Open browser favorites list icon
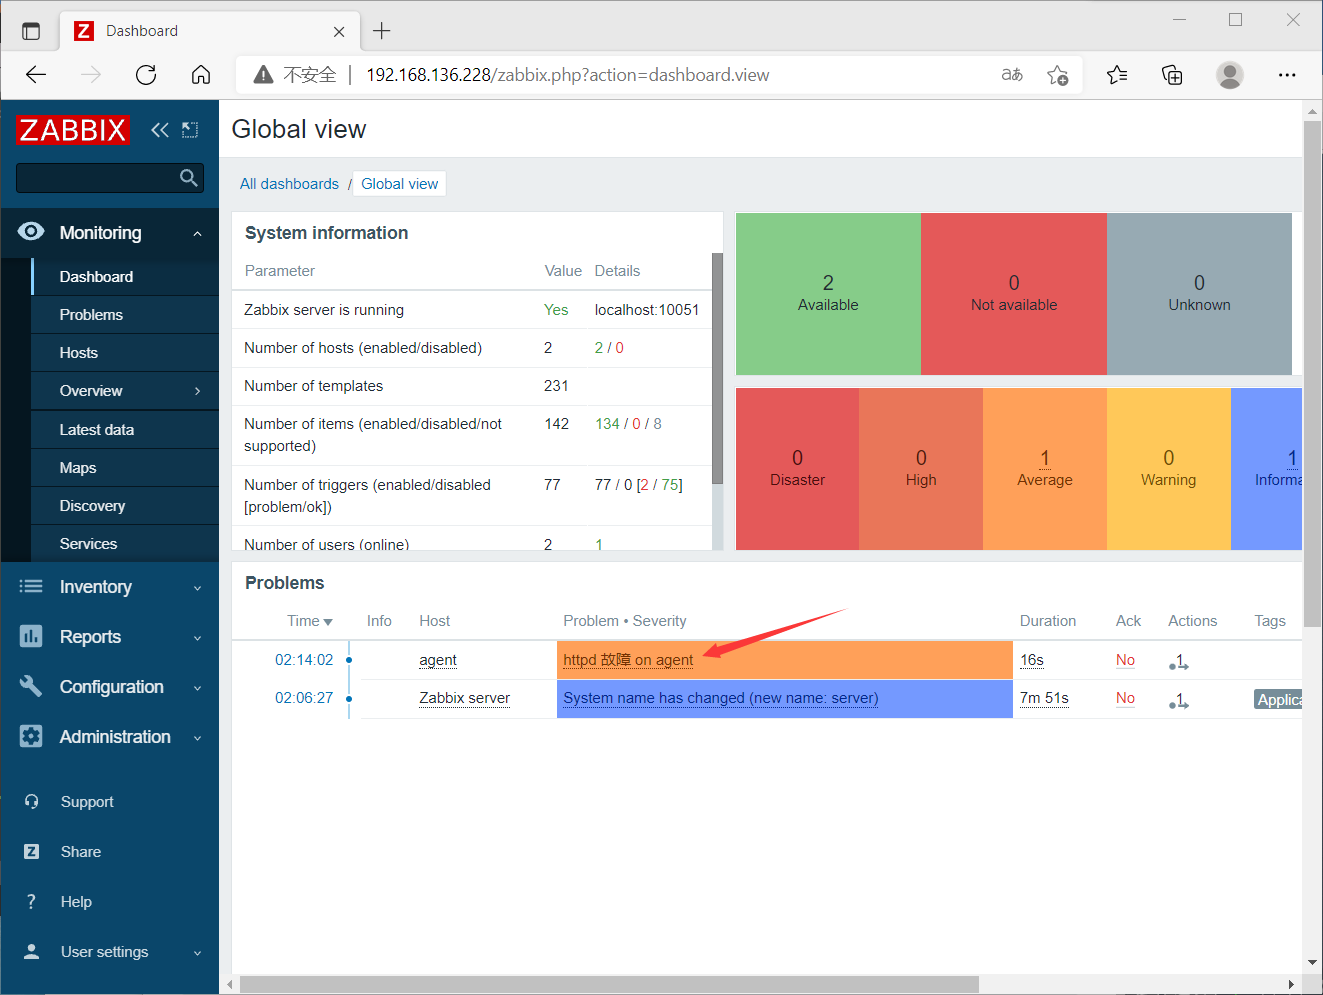Image resolution: width=1323 pixels, height=995 pixels. [x=1117, y=75]
